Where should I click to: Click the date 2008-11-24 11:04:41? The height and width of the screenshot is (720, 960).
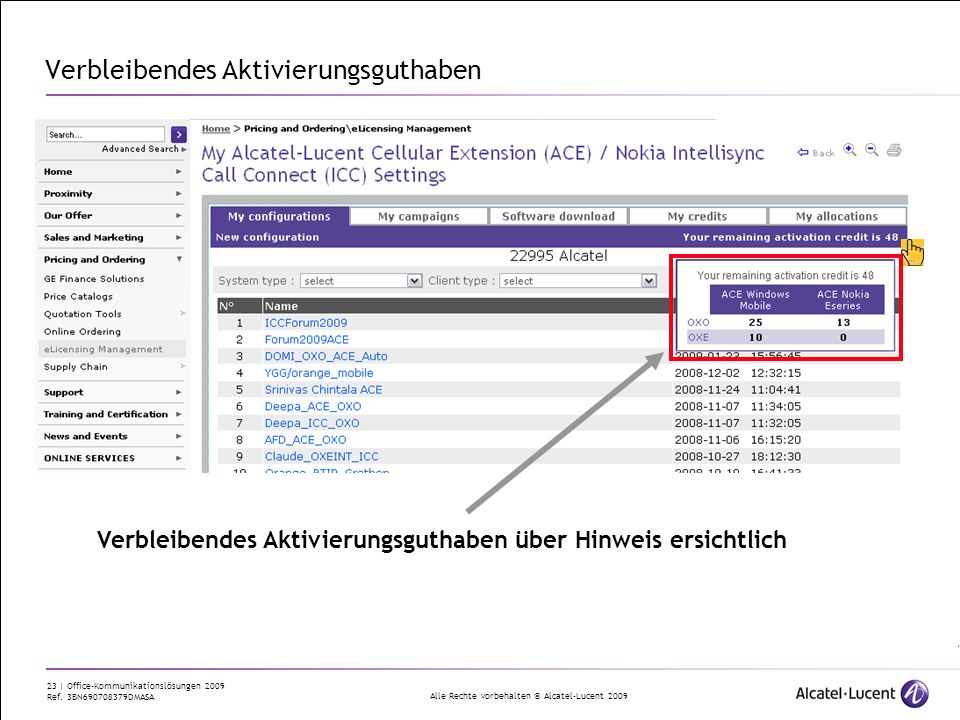coord(738,389)
